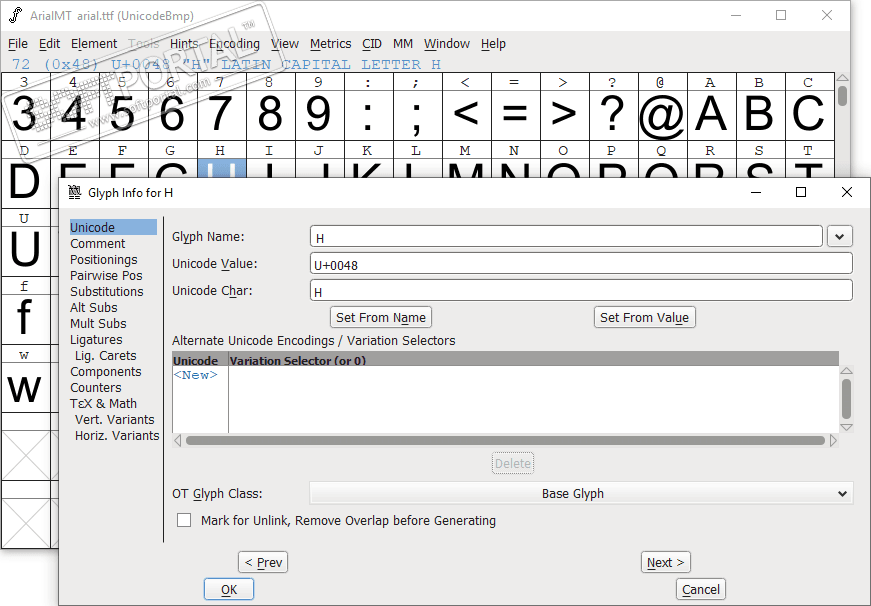This screenshot has height=606, width=871.
Task: Open the Window menu
Action: point(447,44)
